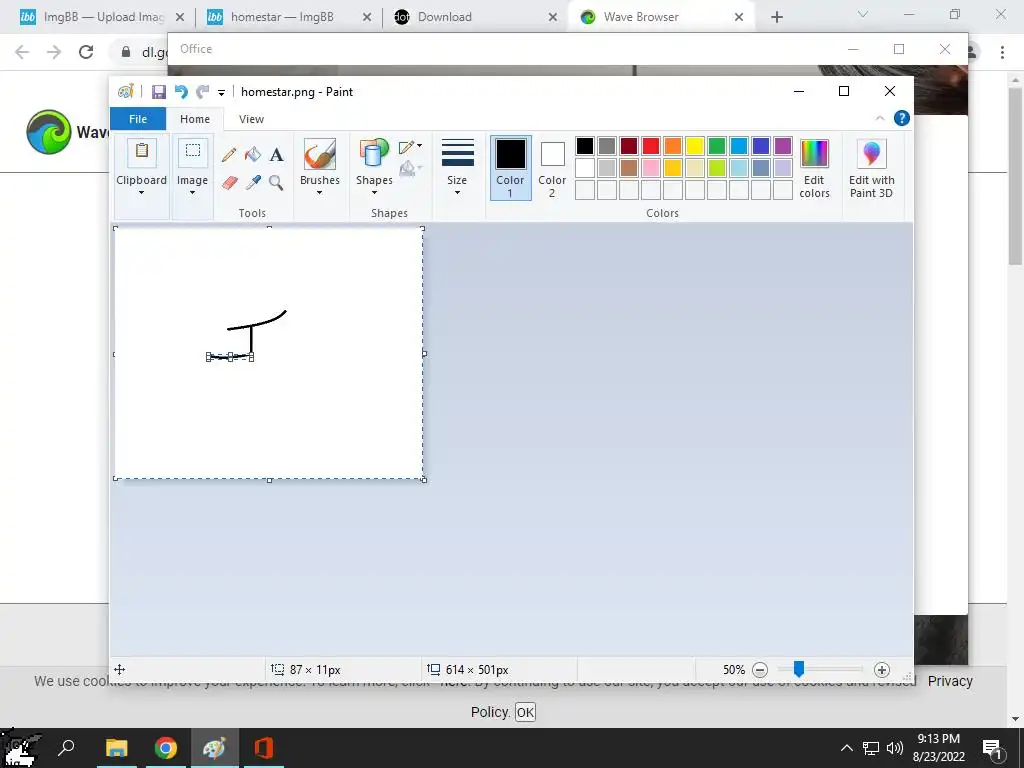
Task: Click the zoom in plus button
Action: tap(882, 670)
